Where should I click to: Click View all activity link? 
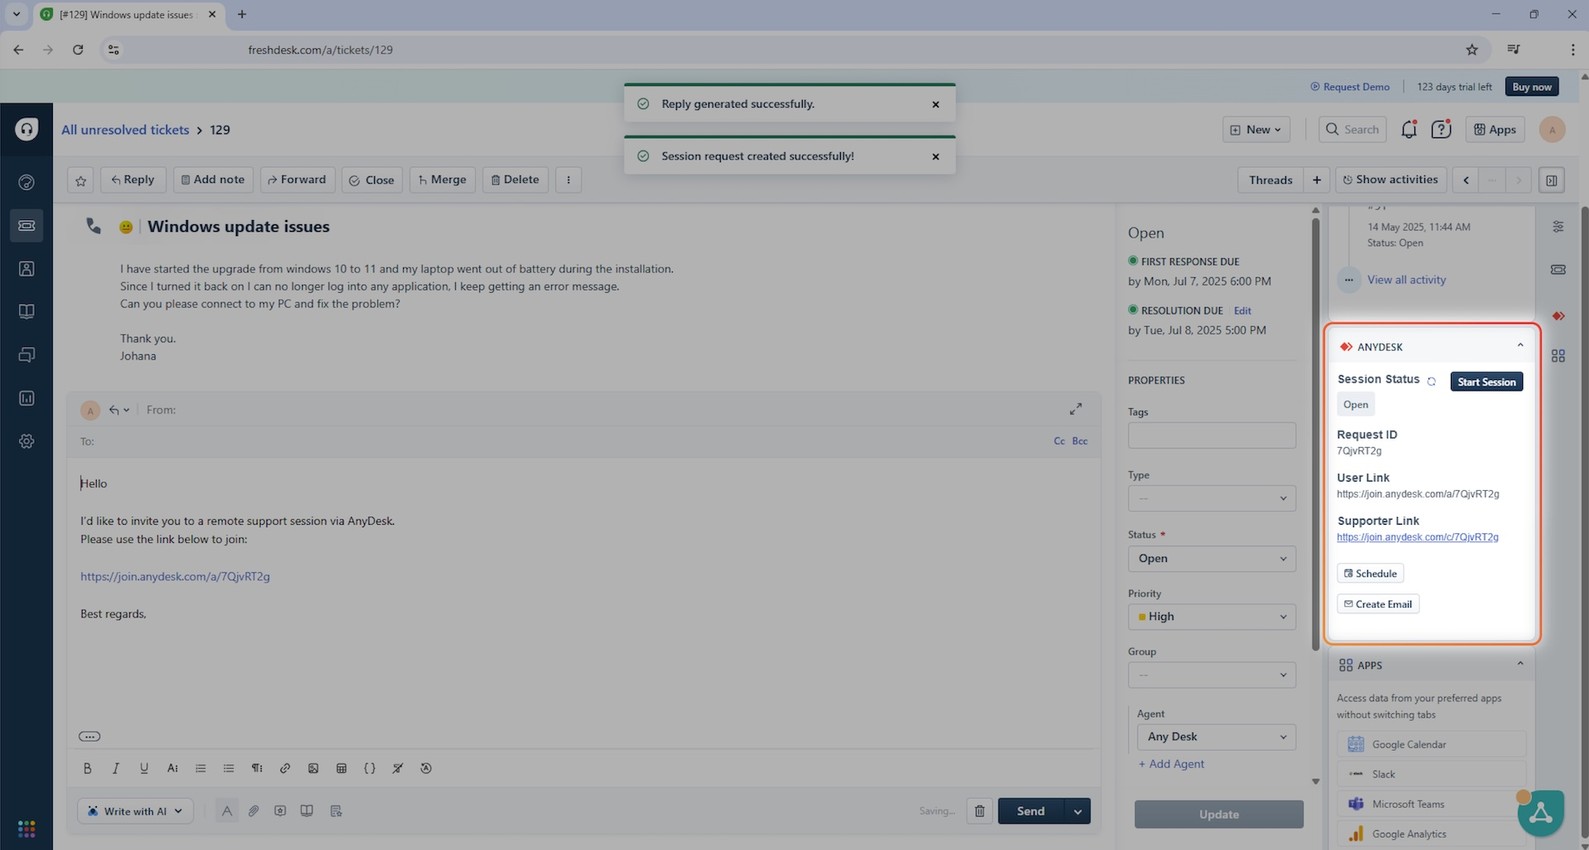click(x=1406, y=280)
